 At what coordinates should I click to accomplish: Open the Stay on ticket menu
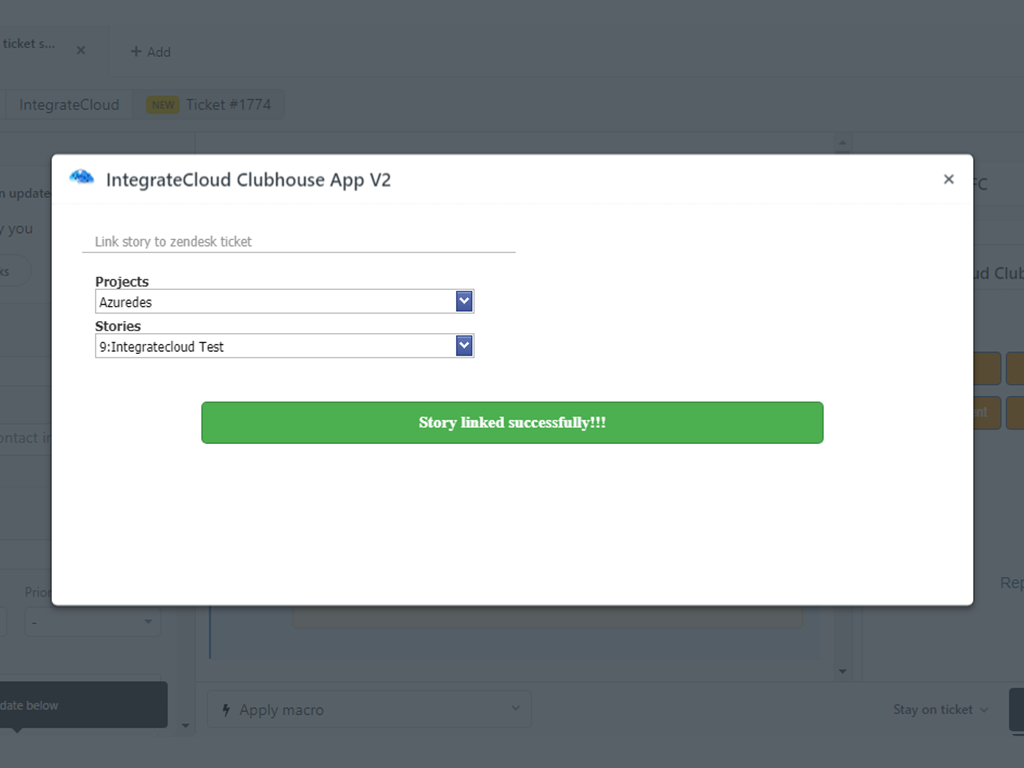tap(940, 709)
